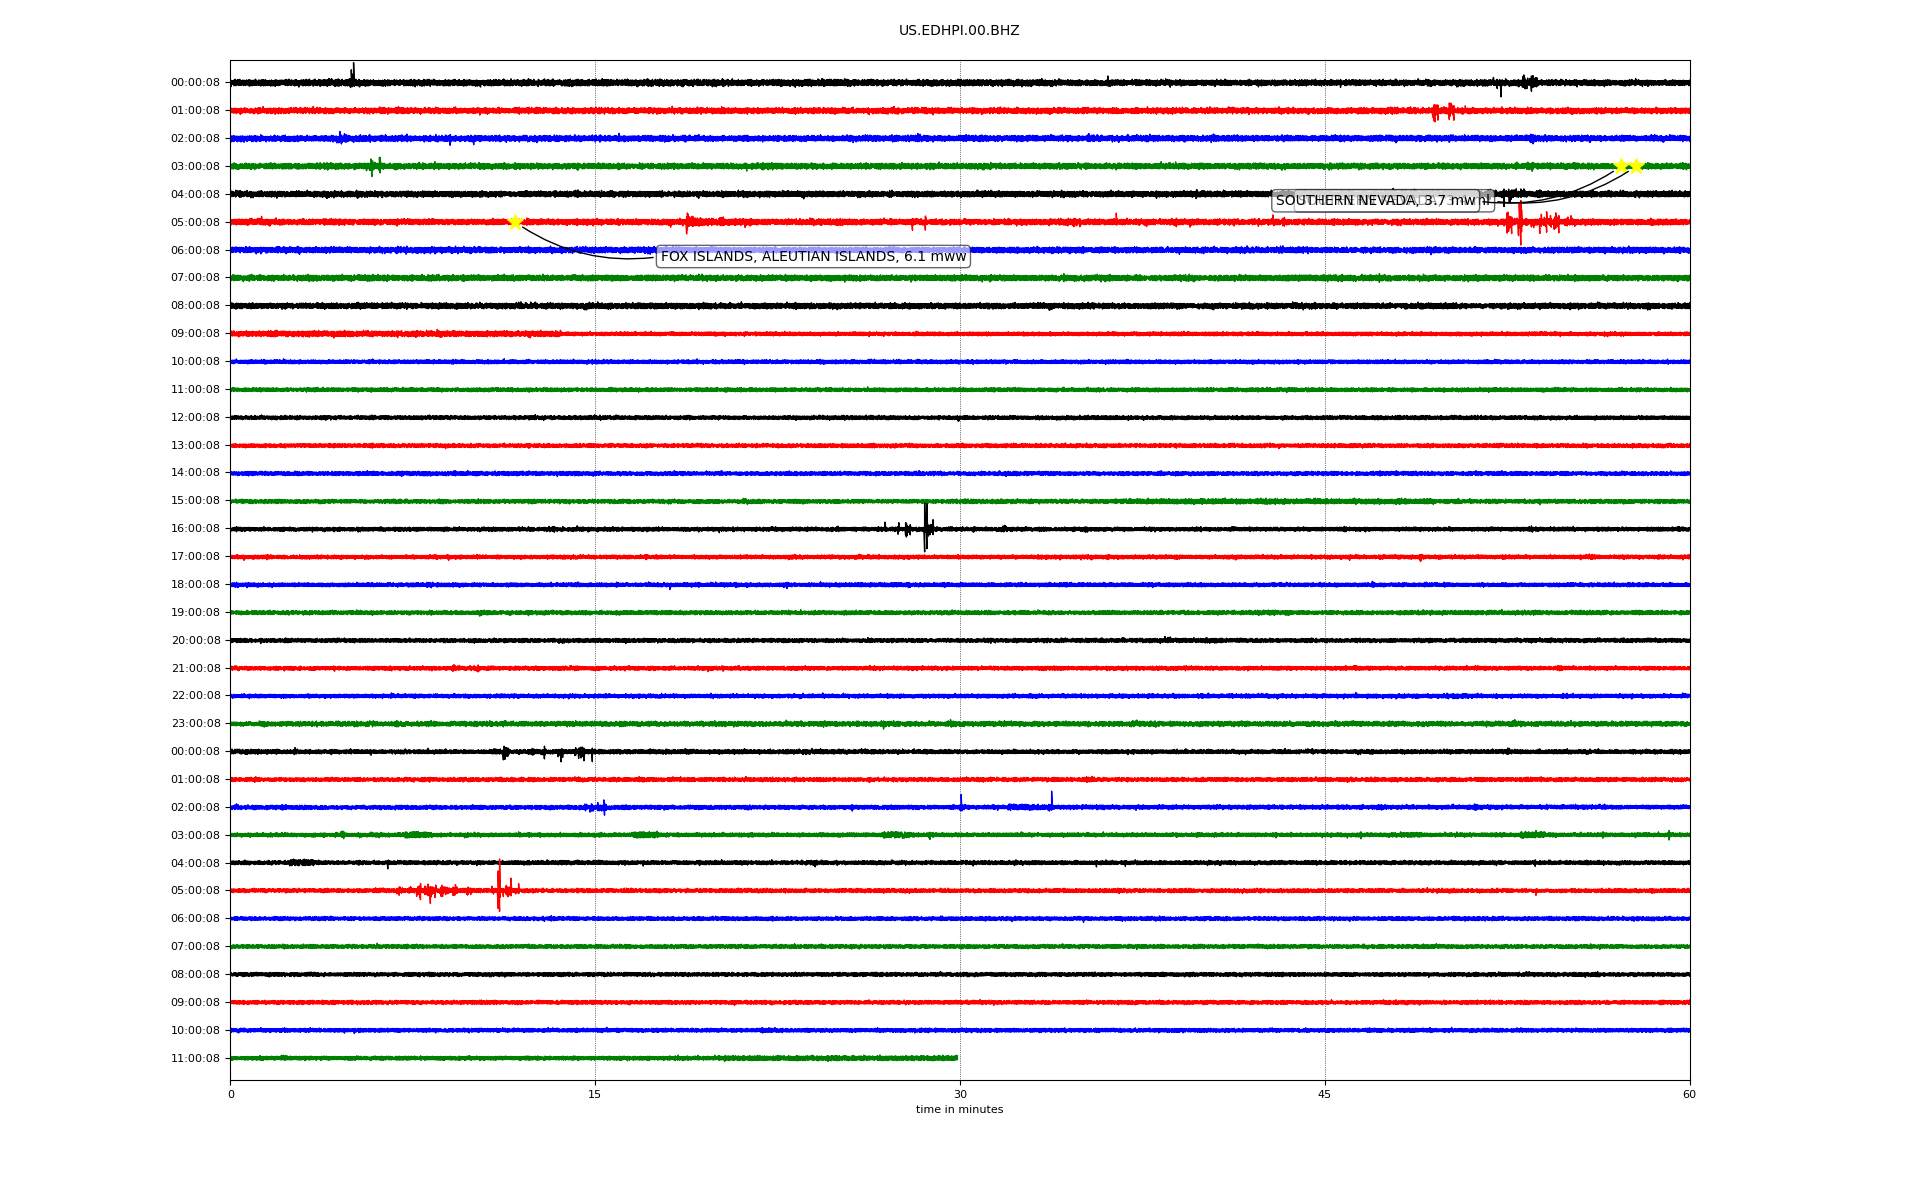
Task: Click the 20:00:08 row time label
Action: pyautogui.click(x=195, y=641)
